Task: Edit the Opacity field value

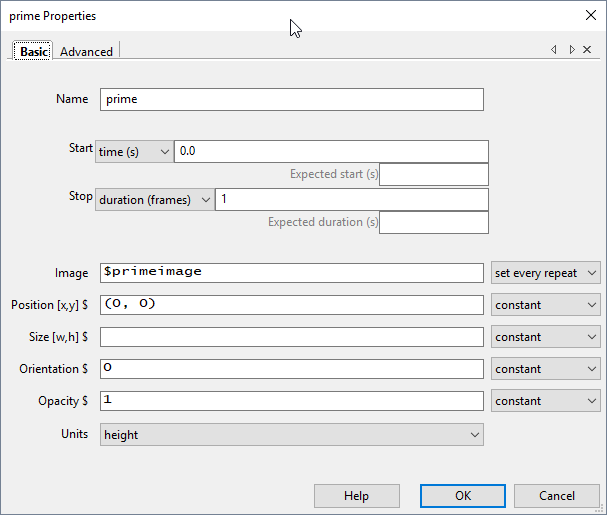Action: 292,401
